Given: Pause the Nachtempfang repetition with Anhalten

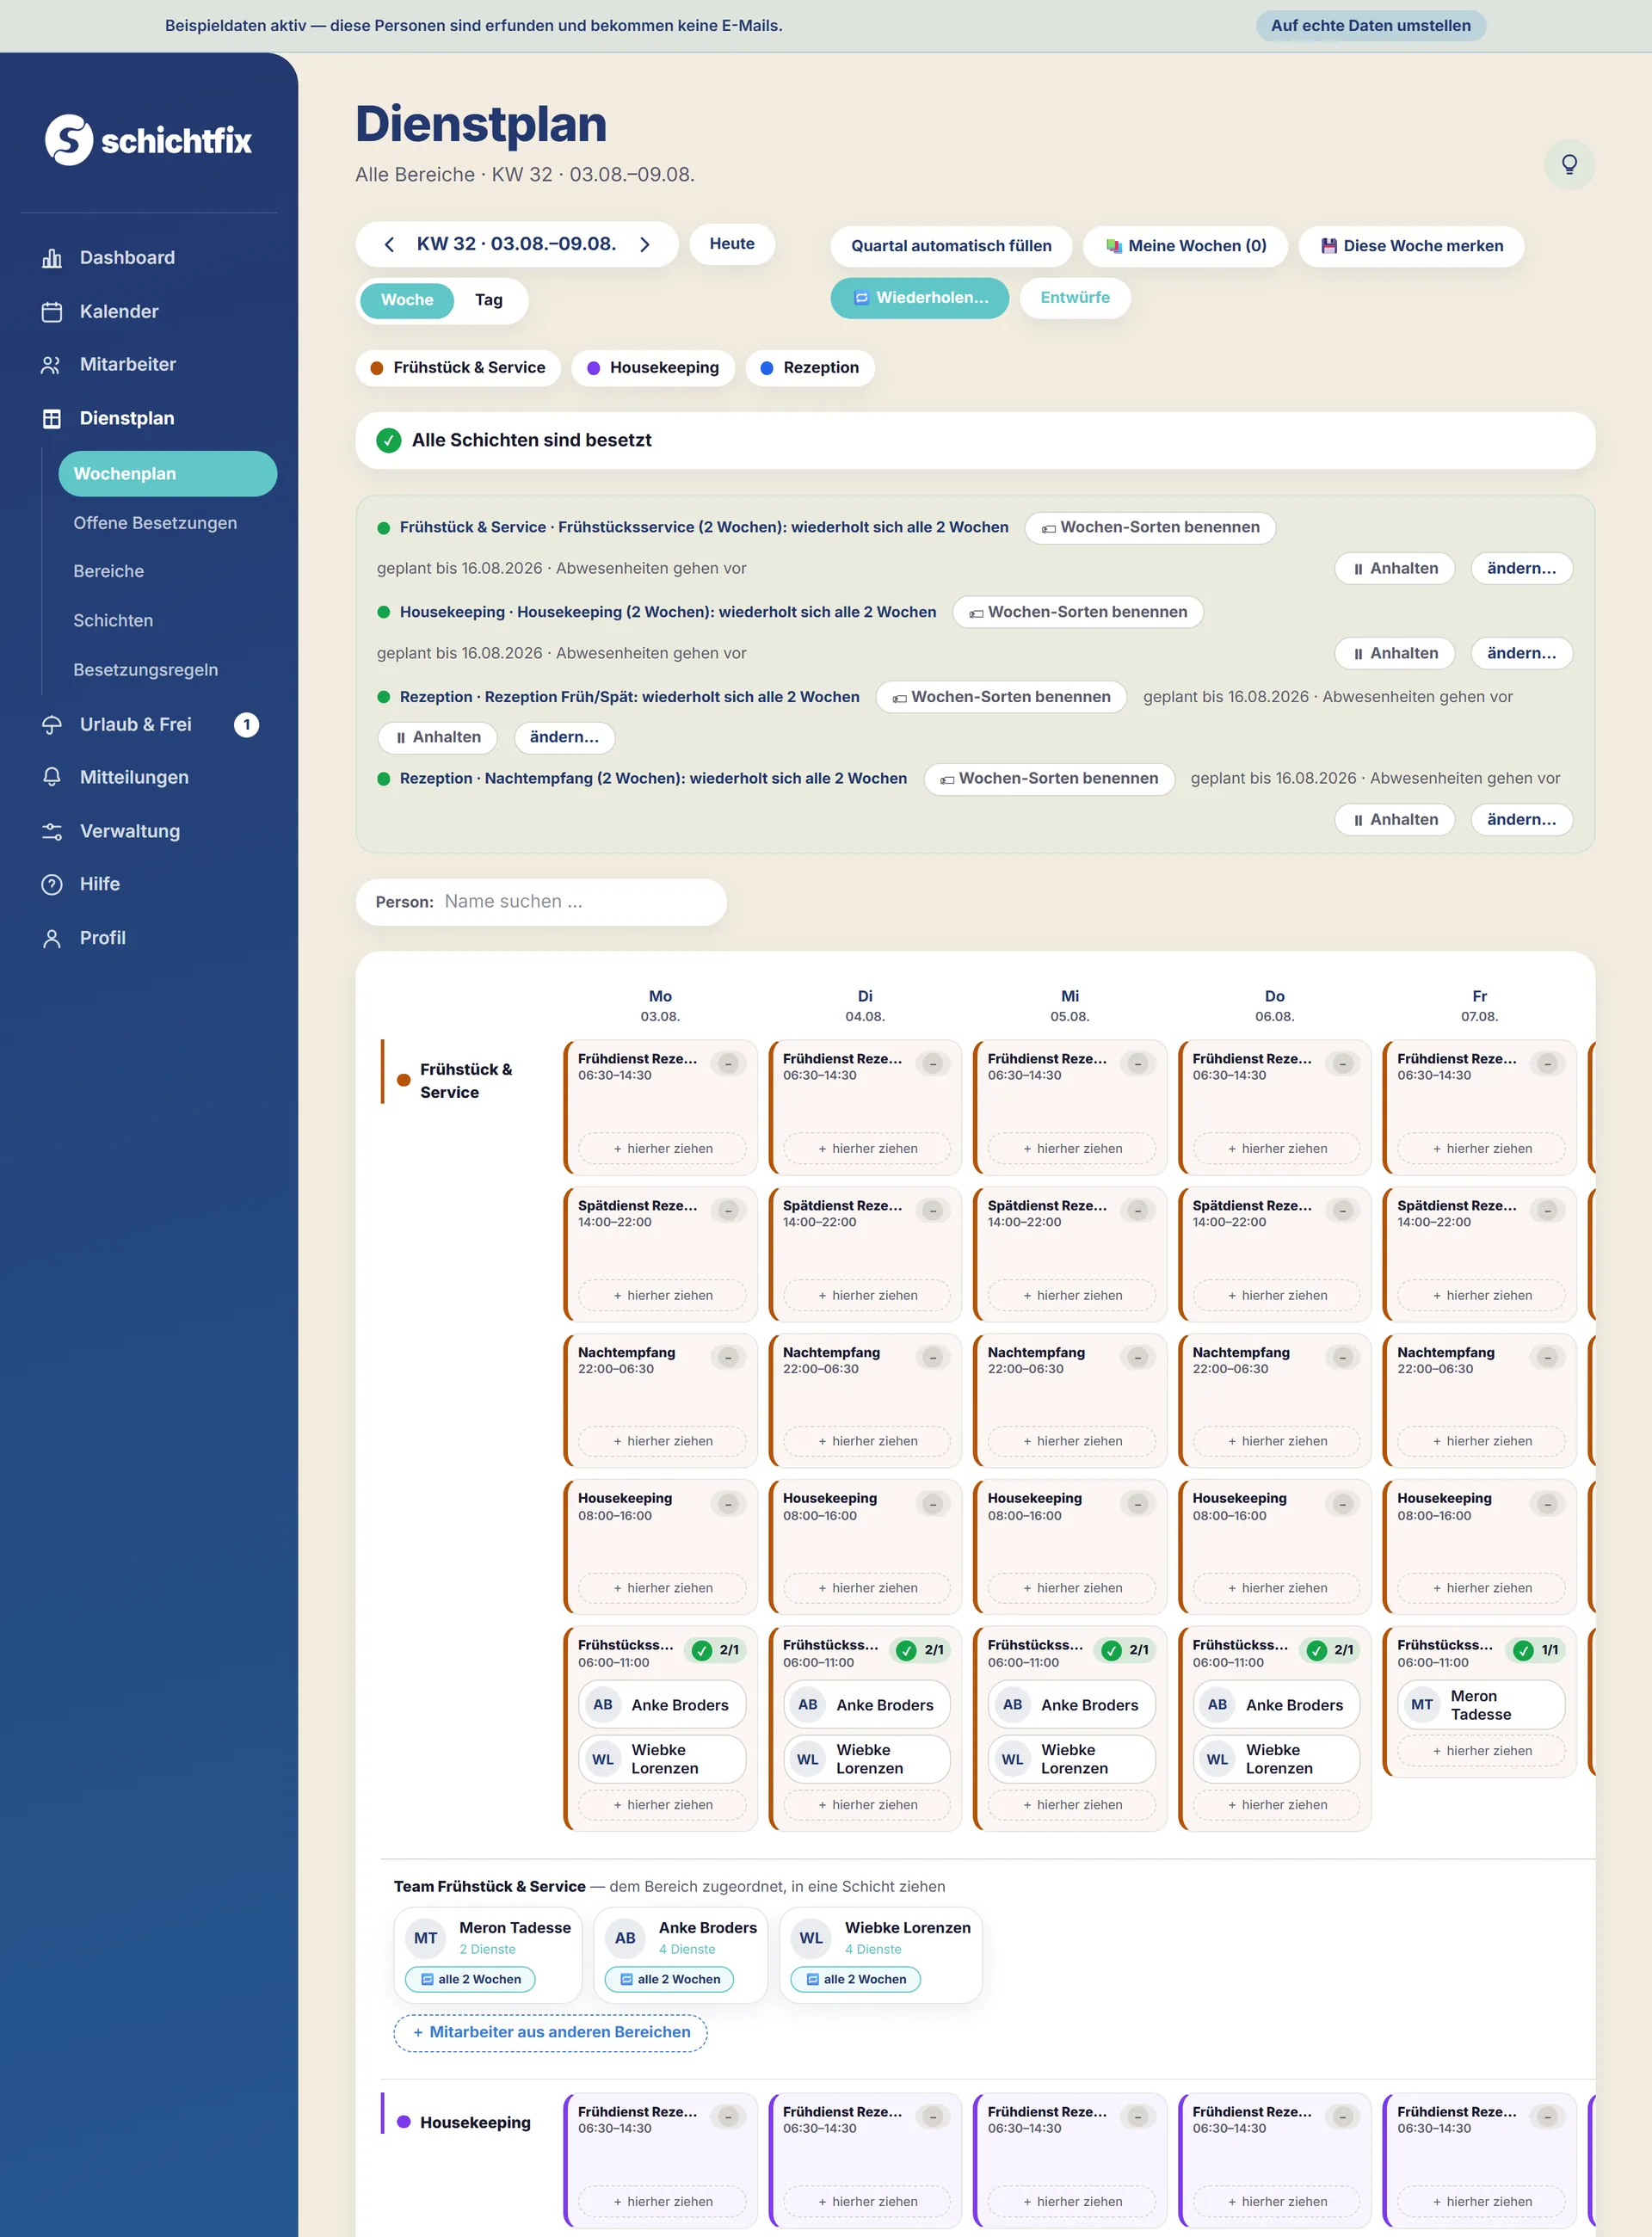Looking at the screenshot, I should click(1395, 820).
